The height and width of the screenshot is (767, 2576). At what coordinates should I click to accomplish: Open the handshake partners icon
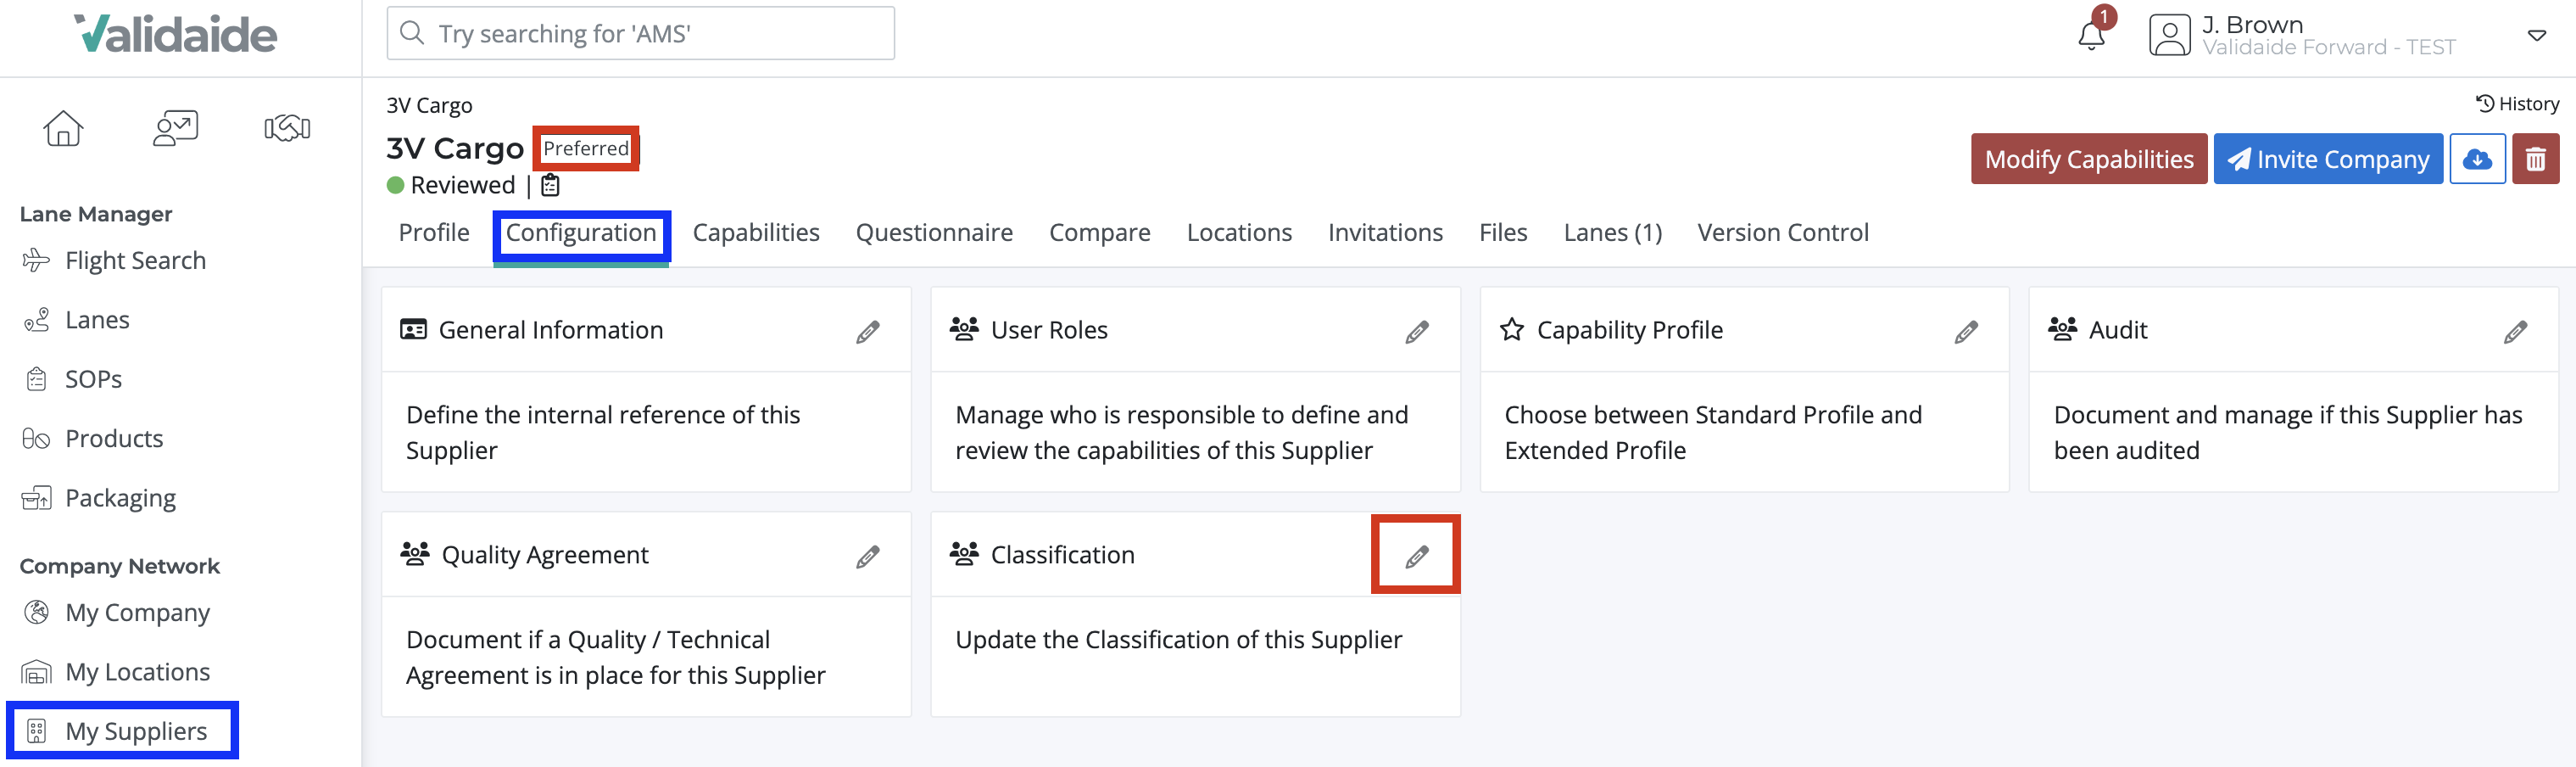(287, 128)
